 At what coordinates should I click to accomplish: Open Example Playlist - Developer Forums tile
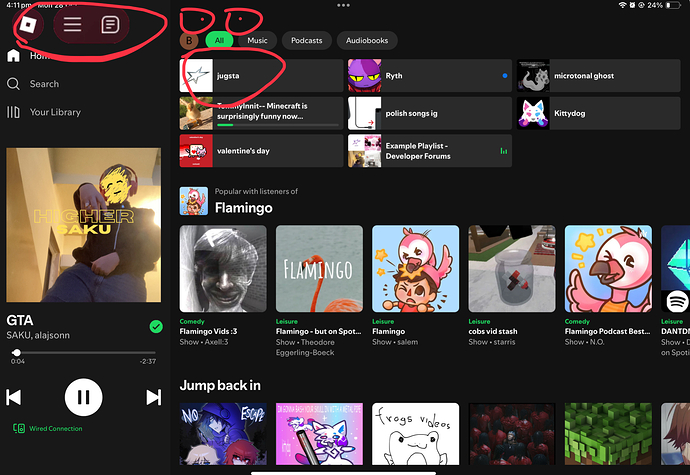[x=430, y=151]
